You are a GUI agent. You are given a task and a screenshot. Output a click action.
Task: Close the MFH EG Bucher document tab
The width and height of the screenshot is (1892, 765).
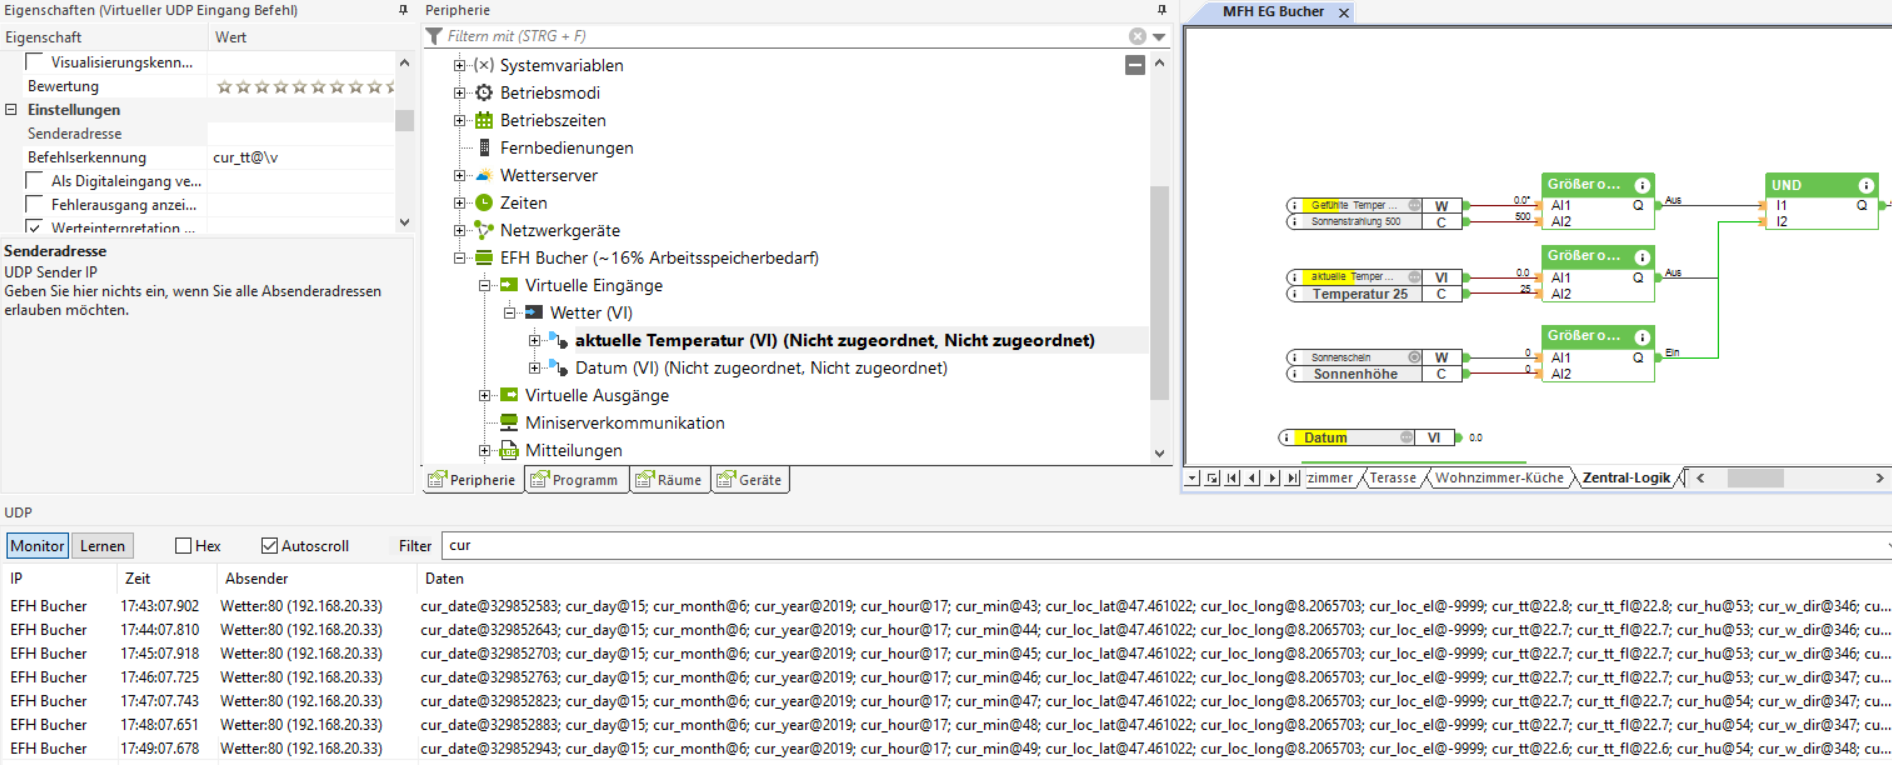coord(1344,12)
